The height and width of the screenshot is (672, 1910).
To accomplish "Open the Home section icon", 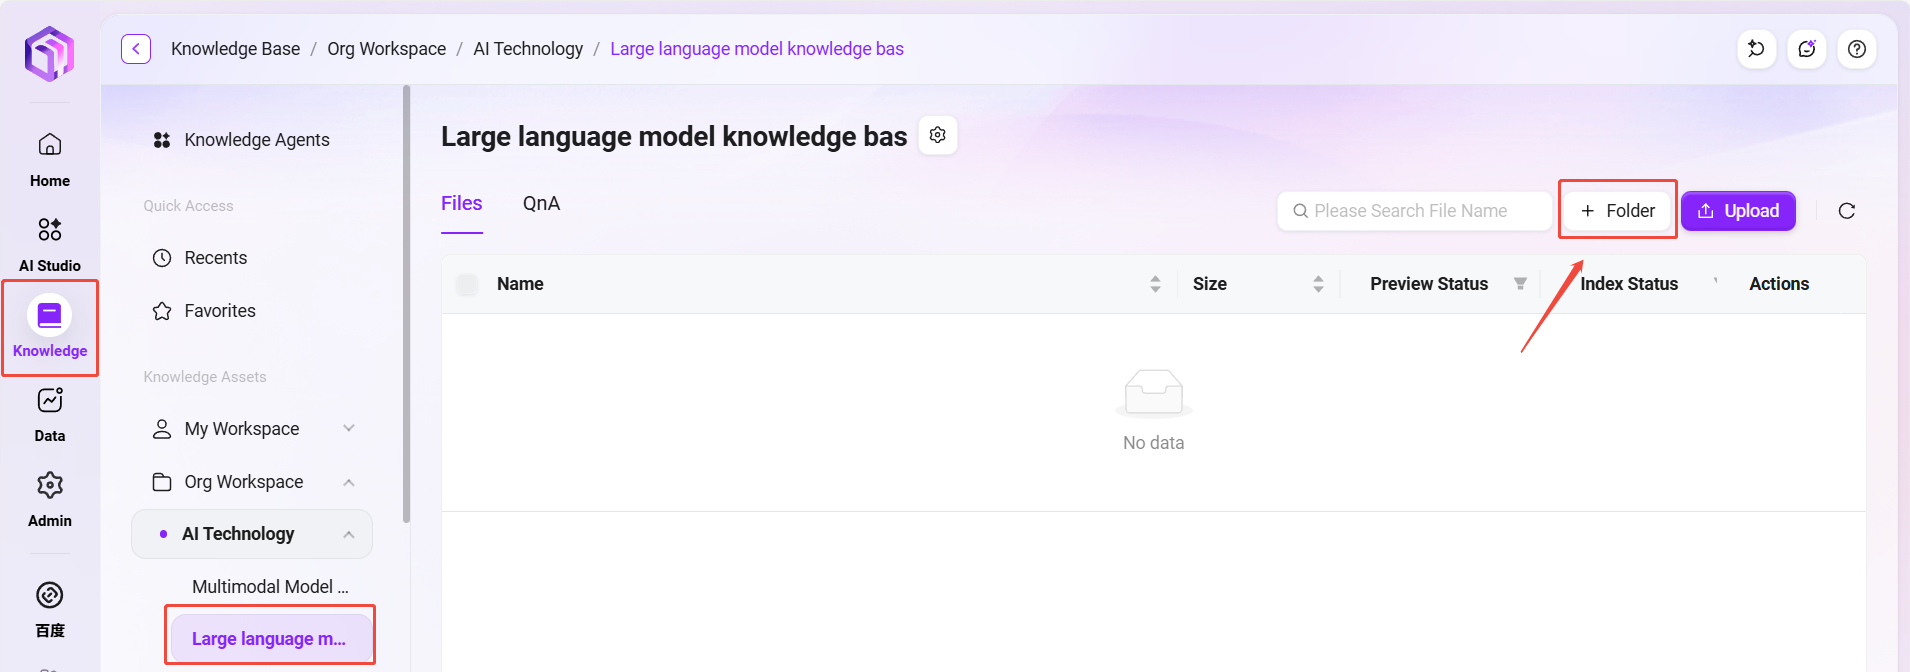I will 50,146.
